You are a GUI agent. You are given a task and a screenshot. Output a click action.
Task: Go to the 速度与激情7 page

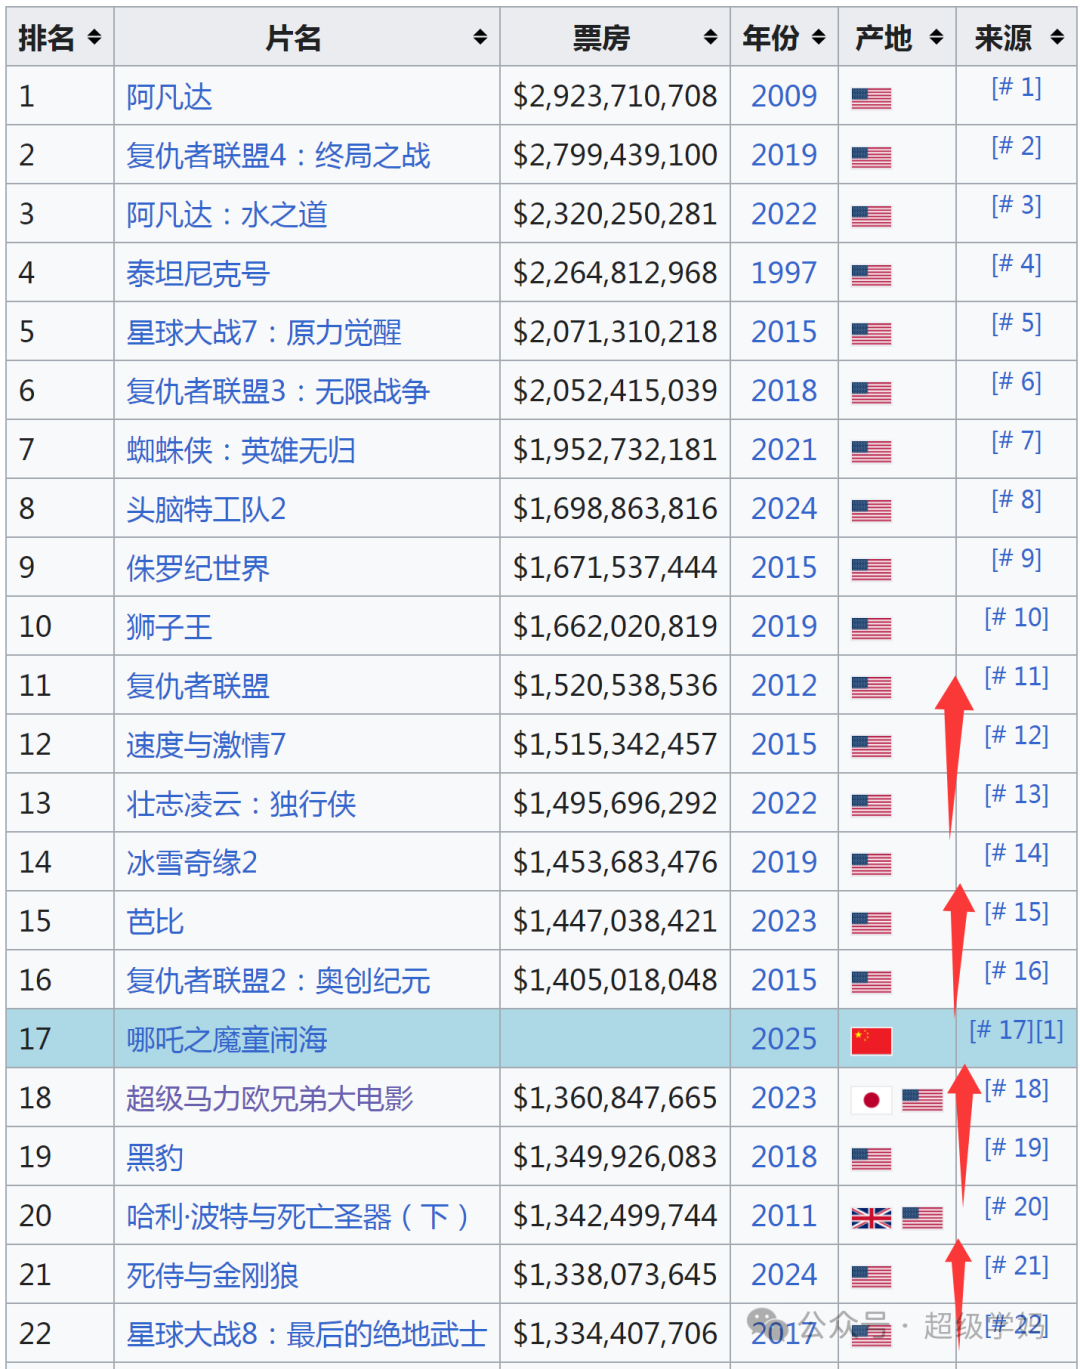(206, 745)
